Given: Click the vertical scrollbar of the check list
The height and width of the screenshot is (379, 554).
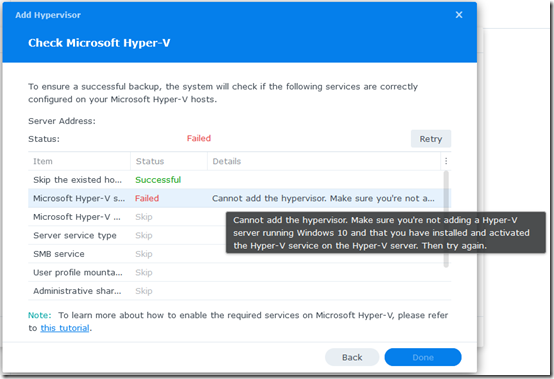Looking at the screenshot, I should [447, 219].
